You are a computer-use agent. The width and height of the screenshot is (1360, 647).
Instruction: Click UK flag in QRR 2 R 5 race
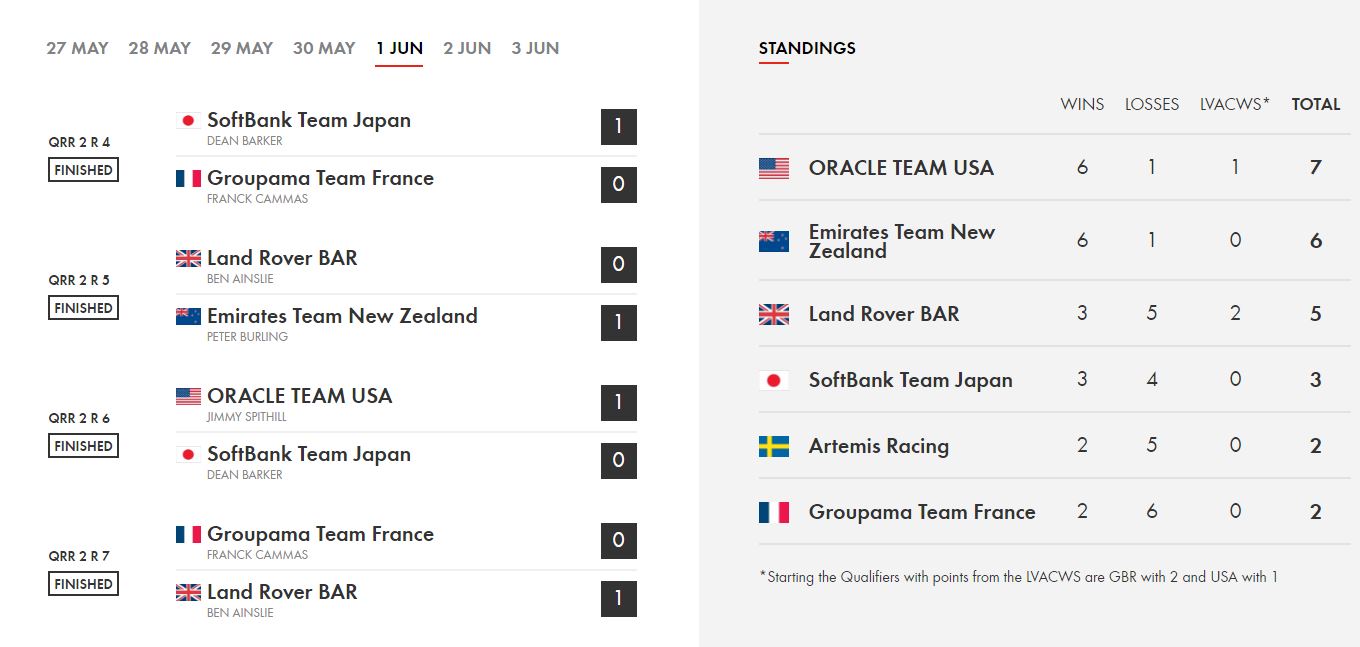pyautogui.click(x=188, y=258)
